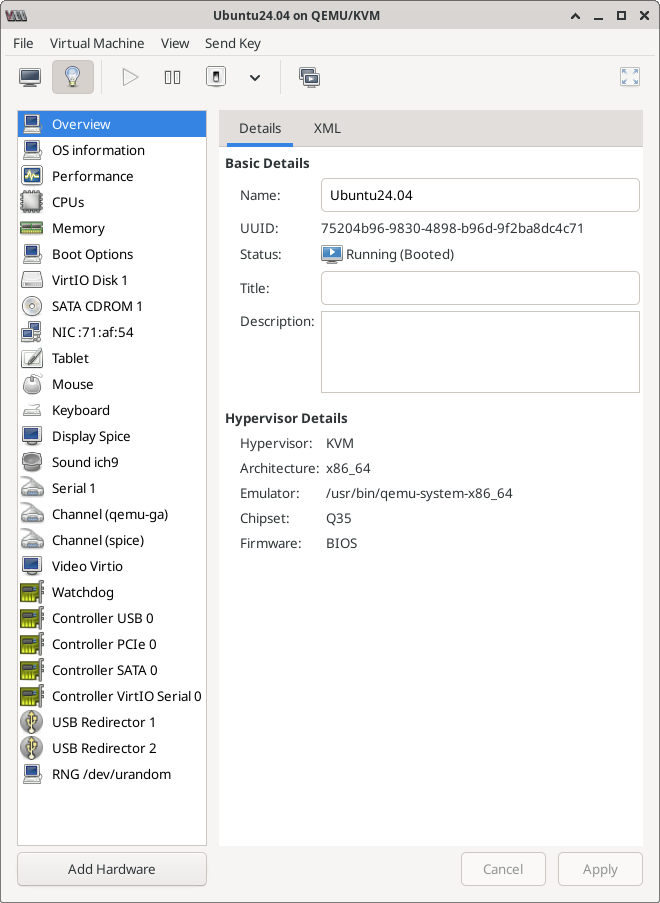The image size is (660, 903).
Task: Click the Add Hardware button
Action: [x=112, y=869]
